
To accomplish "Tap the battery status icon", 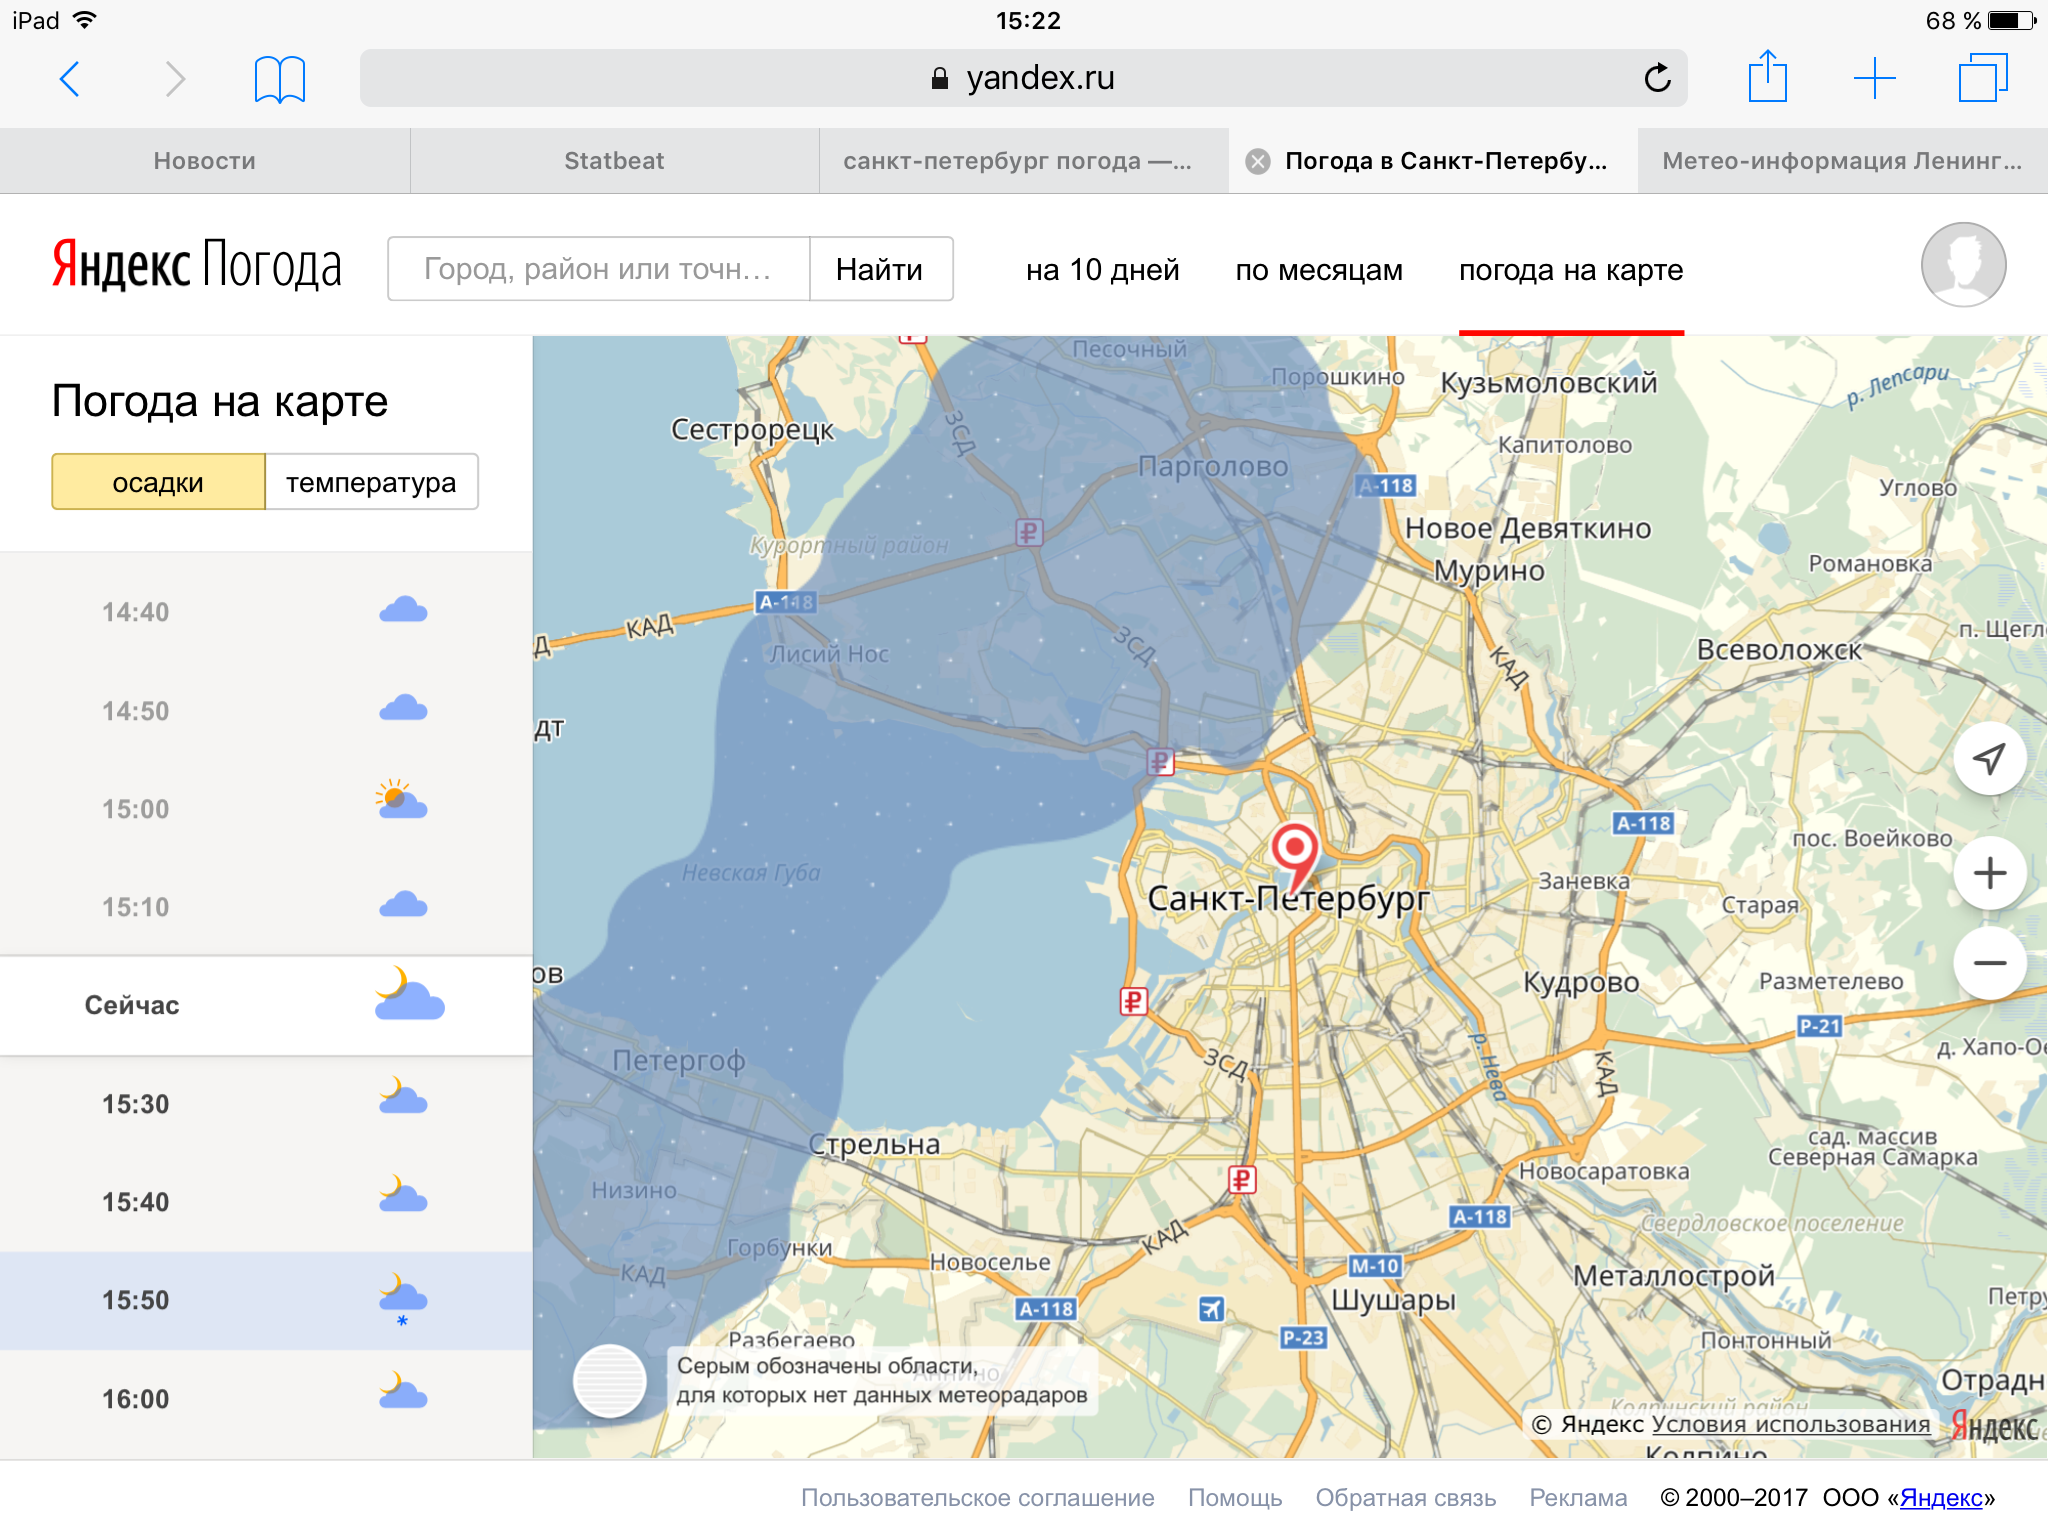I will (2012, 20).
